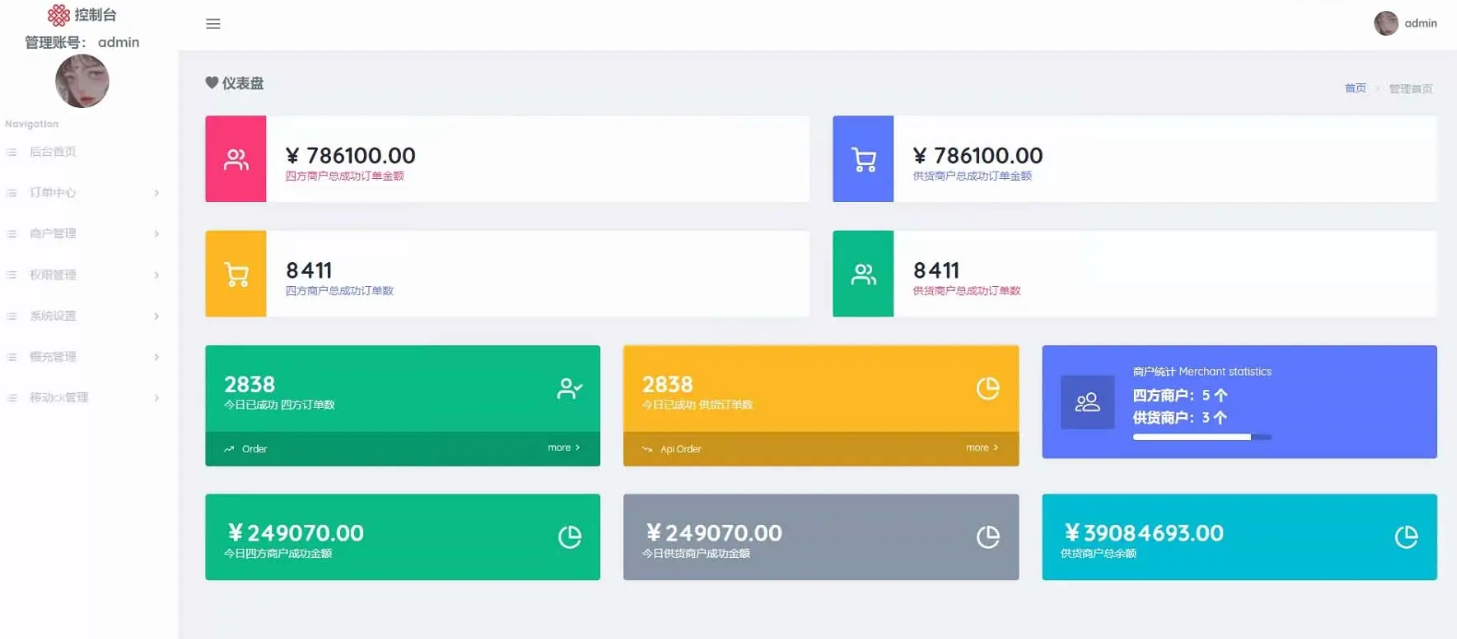
Task: Click more link on green Order card
Action: [x=564, y=448]
